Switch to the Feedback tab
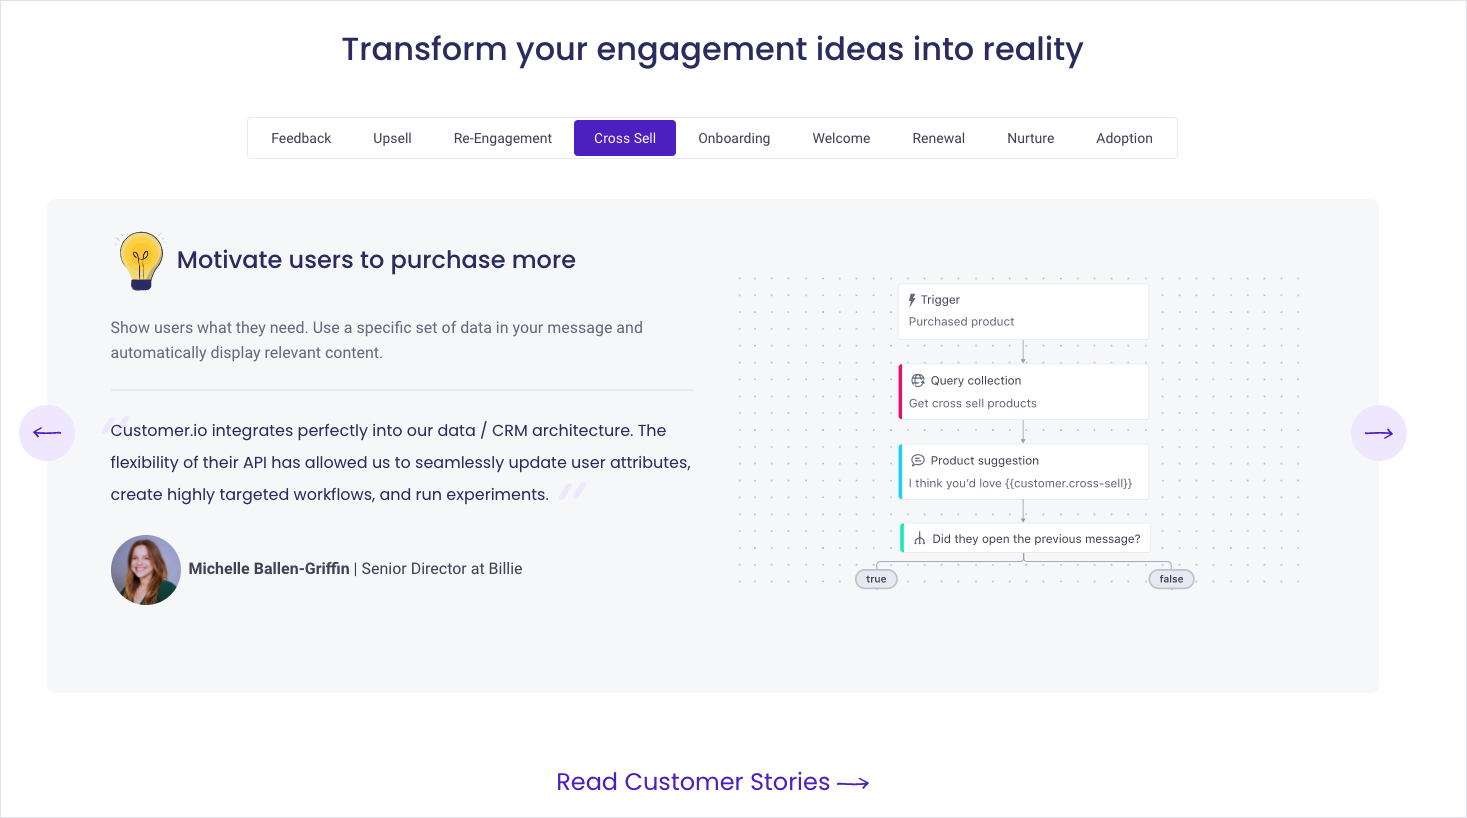This screenshot has height=818, width=1467. [301, 138]
